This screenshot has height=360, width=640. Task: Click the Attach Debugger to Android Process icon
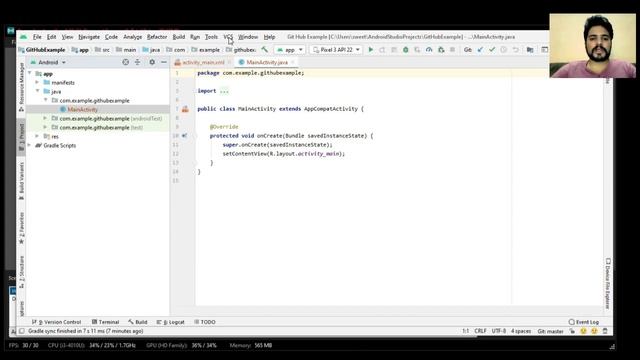(x=441, y=50)
